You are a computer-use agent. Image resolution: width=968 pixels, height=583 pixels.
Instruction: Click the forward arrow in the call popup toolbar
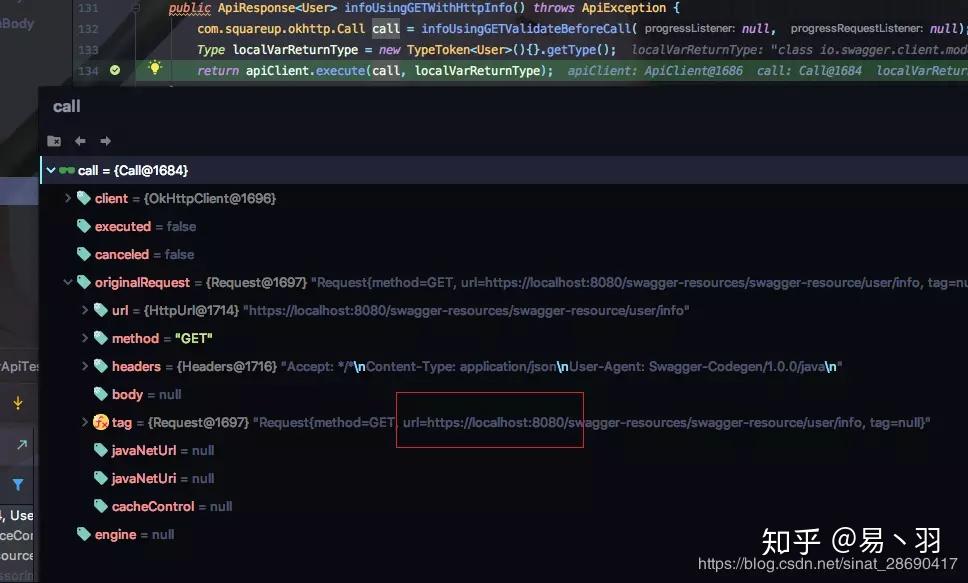[x=105, y=141]
